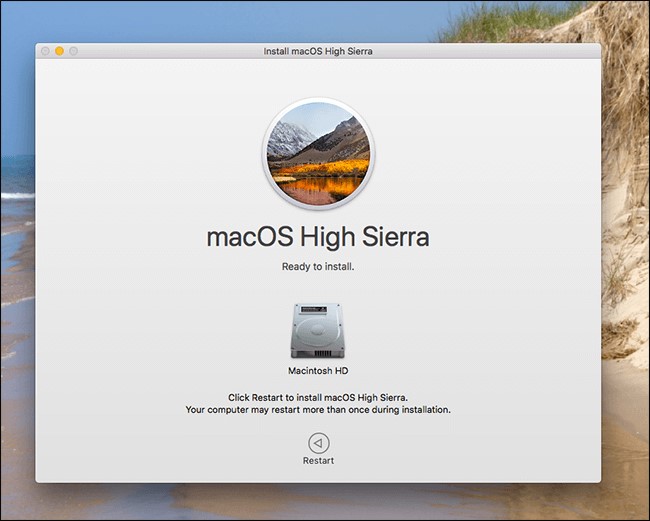Screen dimensions: 650x521
Task: Click the "Install macOS High Sierra" window title
Action: 318,51
